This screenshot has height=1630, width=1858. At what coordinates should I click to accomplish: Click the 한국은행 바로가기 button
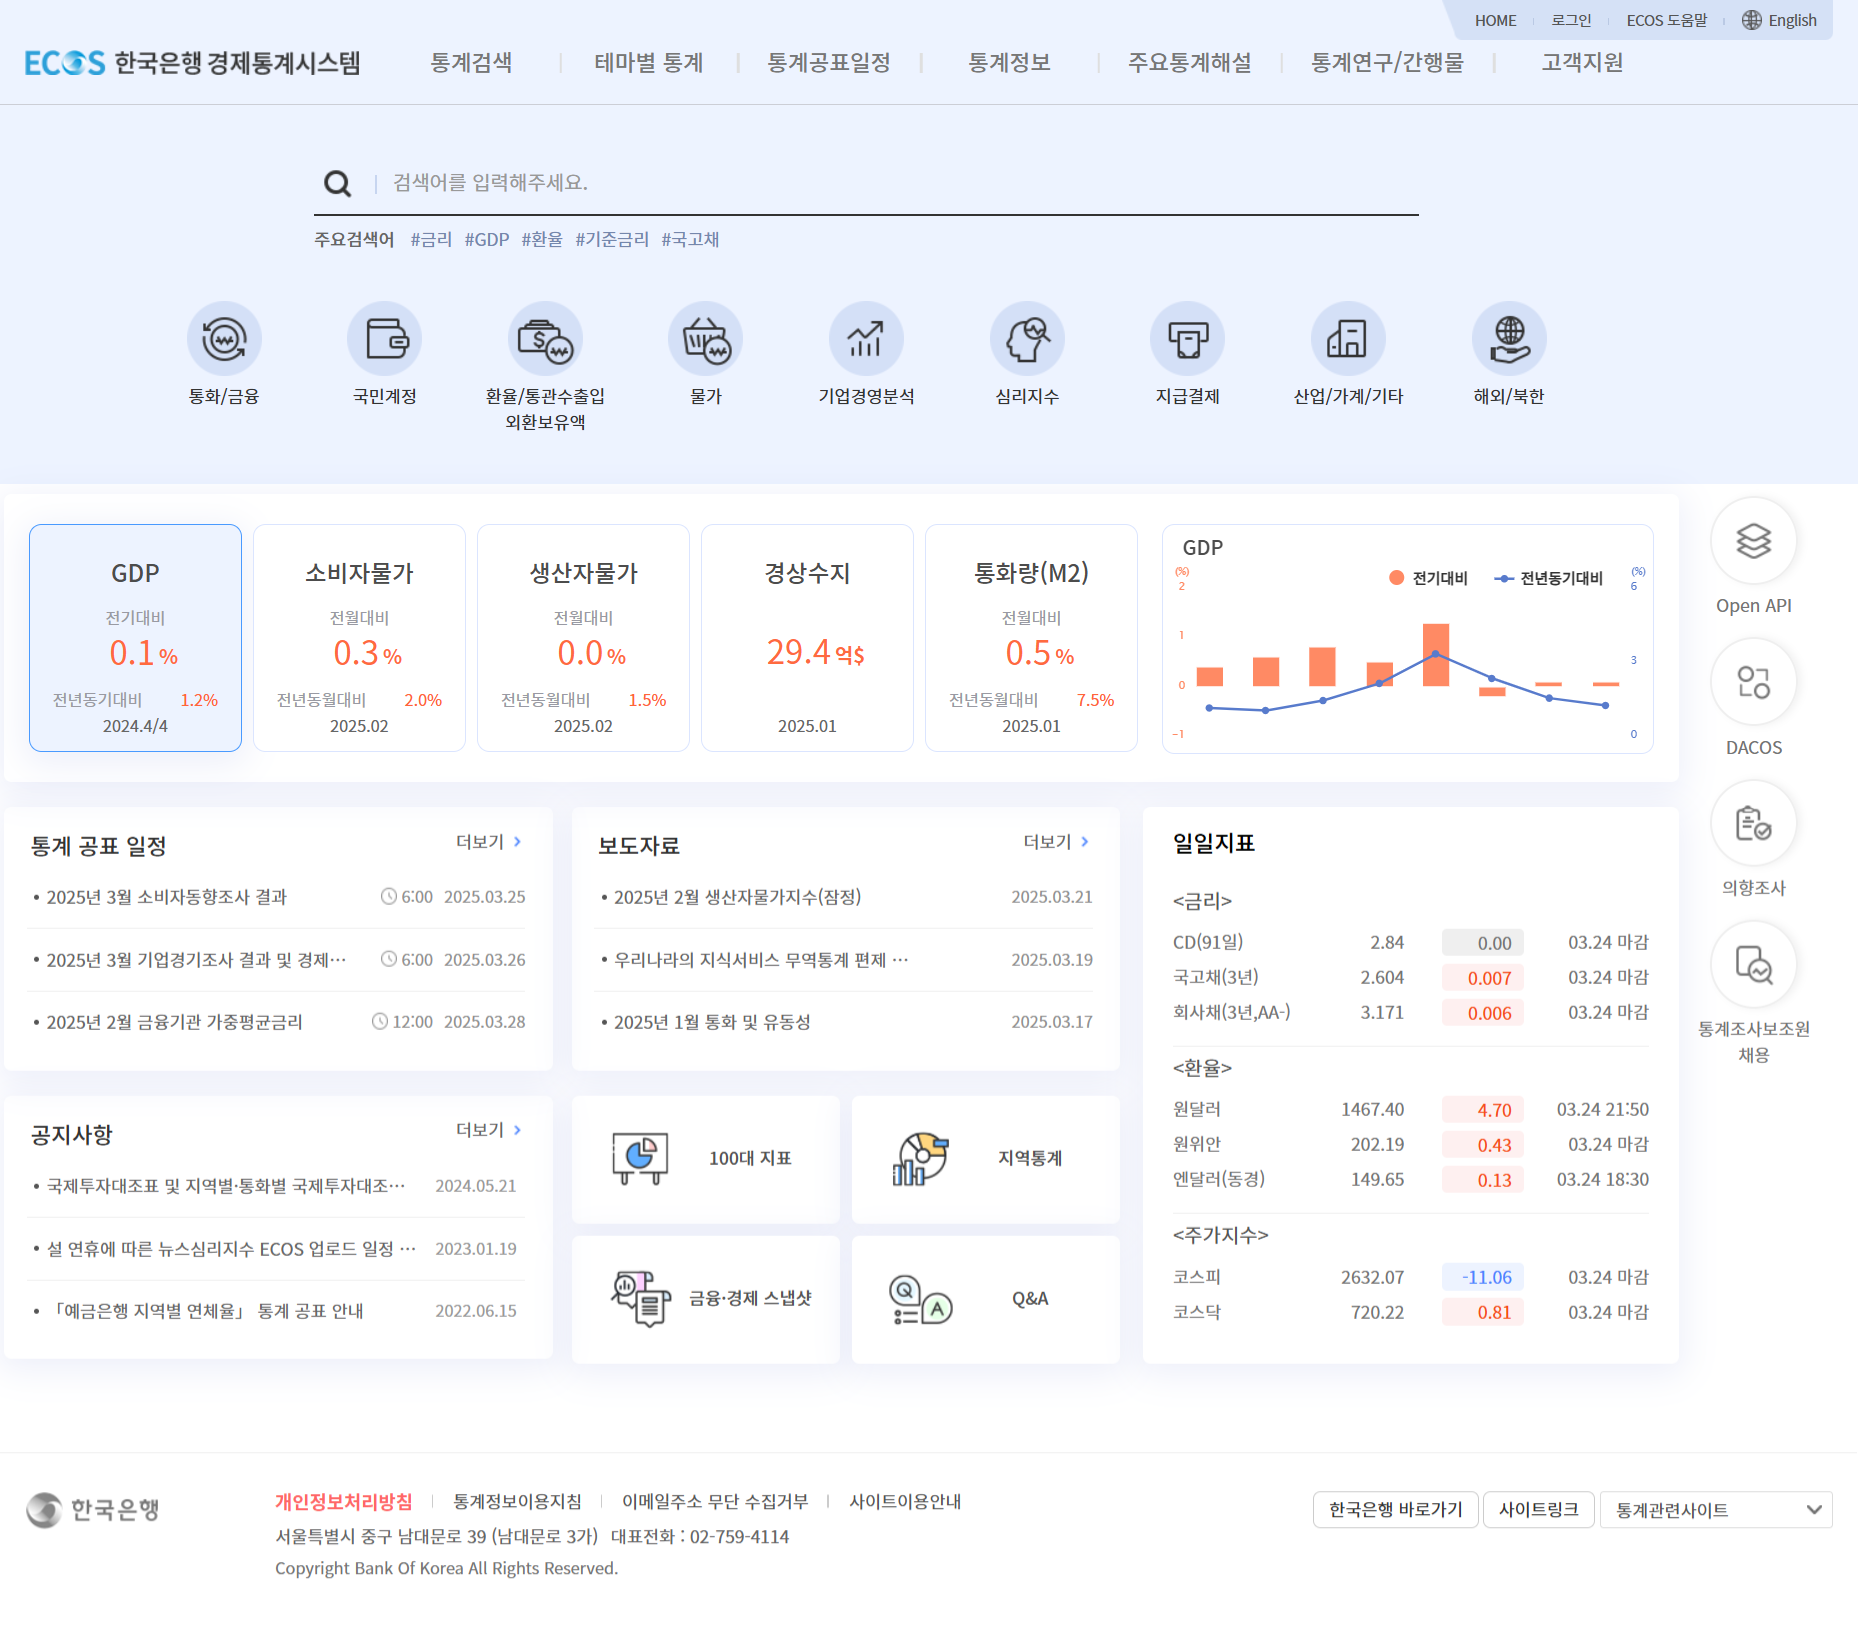[1395, 1510]
